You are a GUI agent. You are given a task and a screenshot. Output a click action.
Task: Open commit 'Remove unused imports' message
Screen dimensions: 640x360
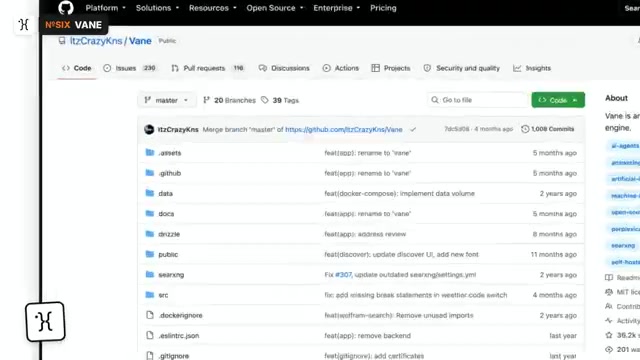399,315
